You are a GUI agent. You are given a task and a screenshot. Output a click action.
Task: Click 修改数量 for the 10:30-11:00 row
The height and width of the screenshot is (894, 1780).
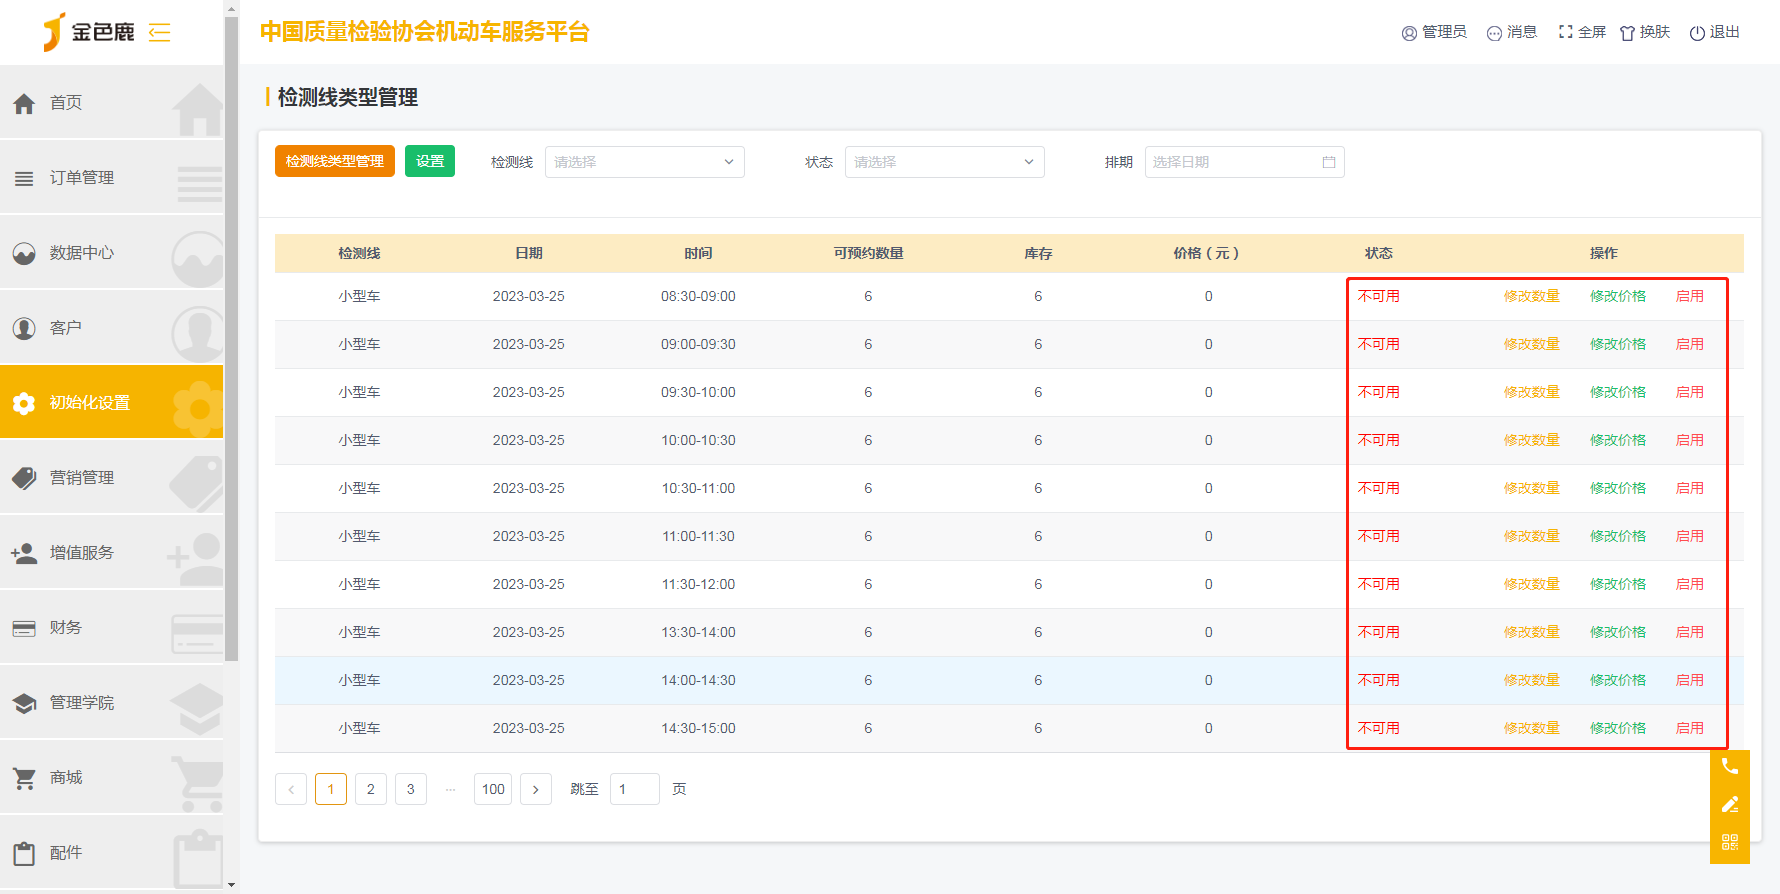(x=1532, y=488)
